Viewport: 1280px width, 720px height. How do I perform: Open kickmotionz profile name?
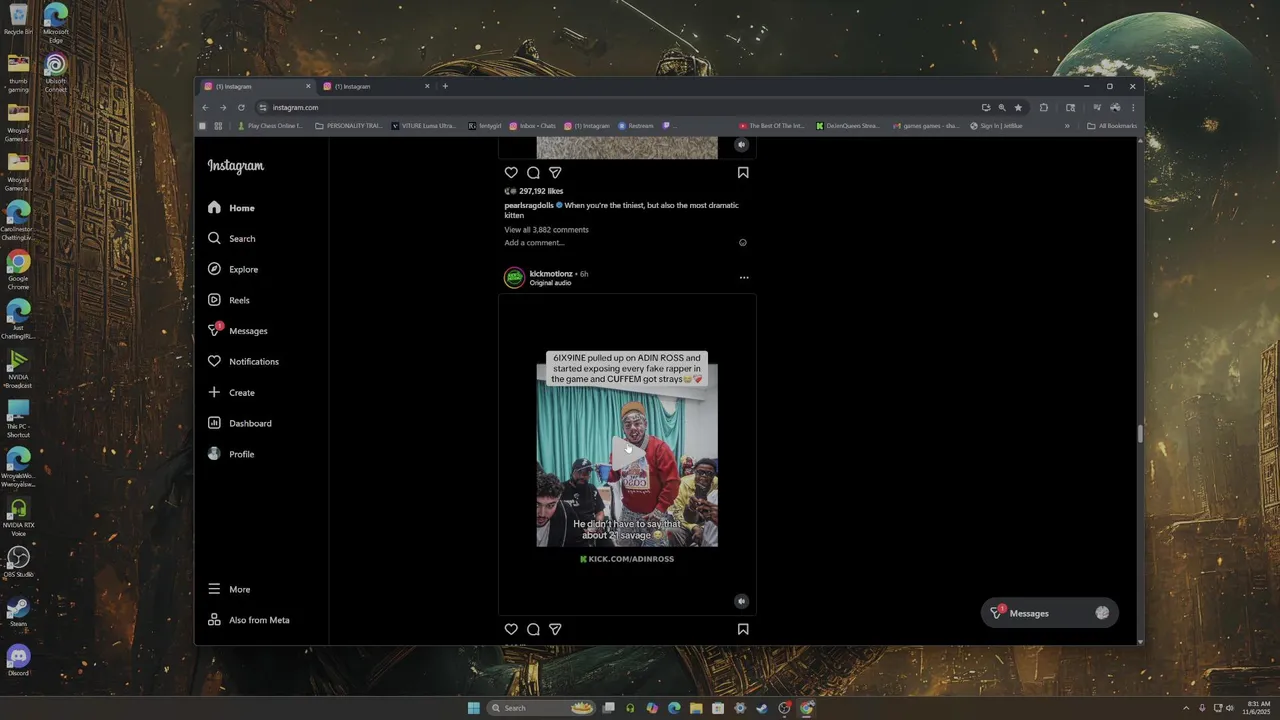551,274
